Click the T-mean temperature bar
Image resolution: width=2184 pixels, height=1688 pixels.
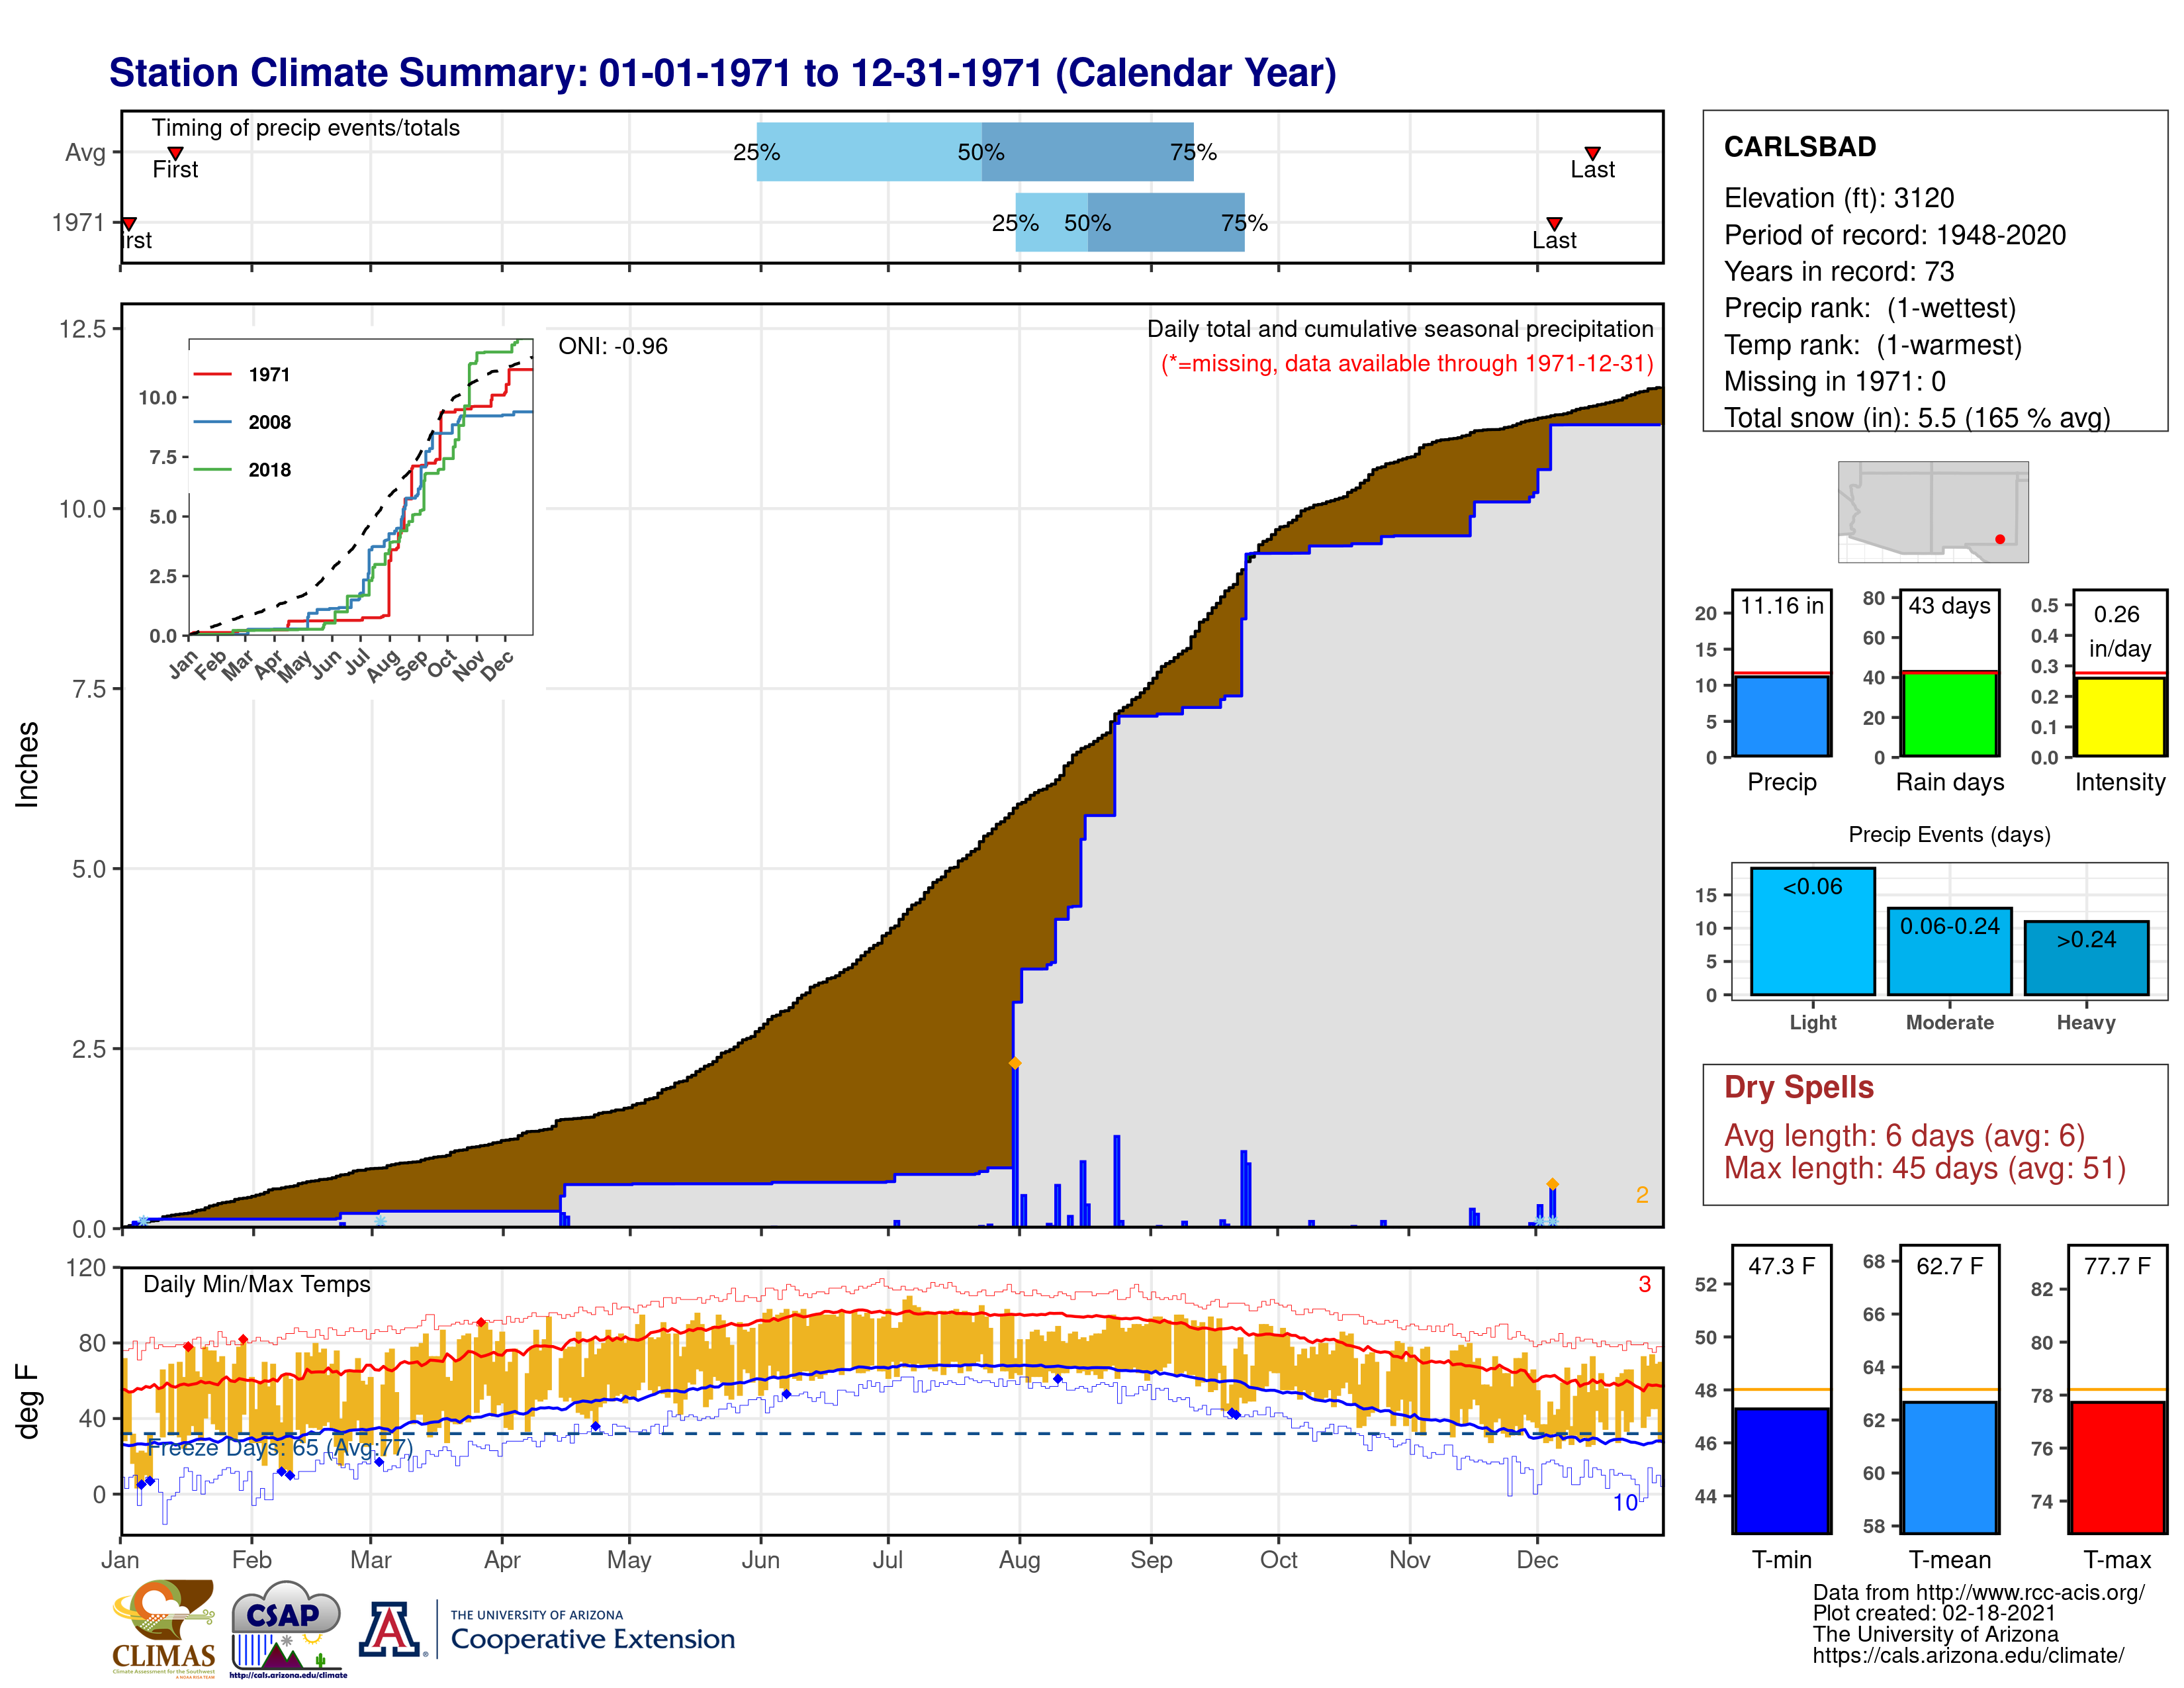click(x=1950, y=1467)
